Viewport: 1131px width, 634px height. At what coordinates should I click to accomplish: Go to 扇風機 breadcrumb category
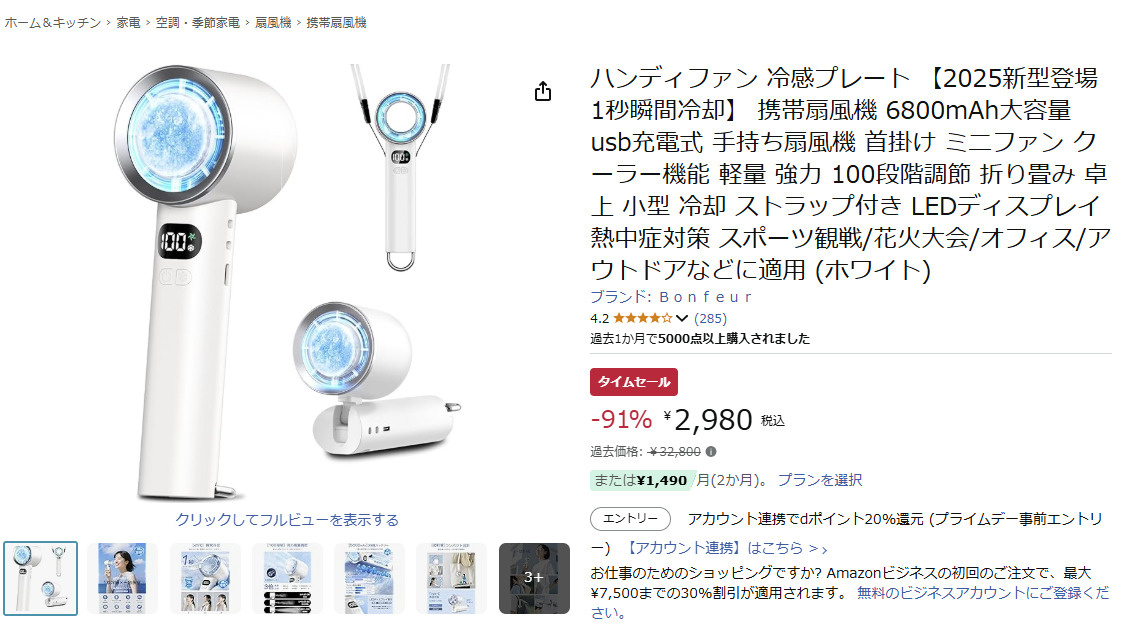tap(273, 23)
